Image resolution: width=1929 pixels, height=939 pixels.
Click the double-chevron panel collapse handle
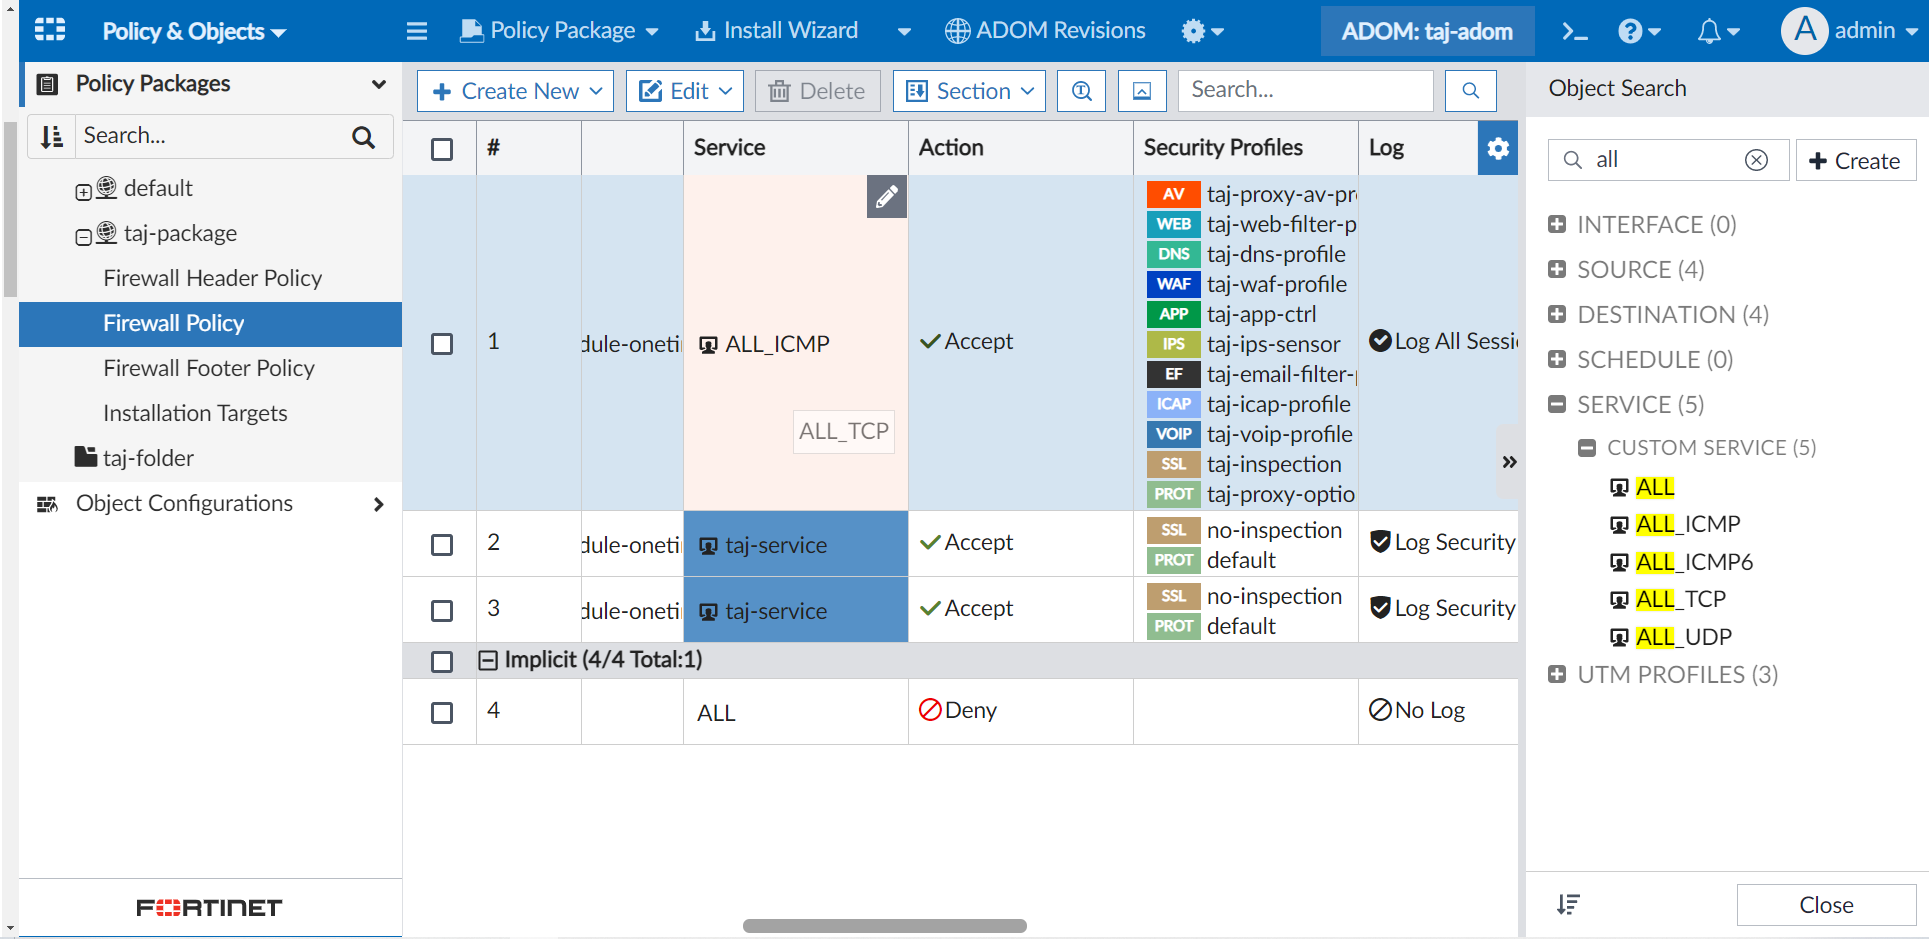(x=1509, y=461)
